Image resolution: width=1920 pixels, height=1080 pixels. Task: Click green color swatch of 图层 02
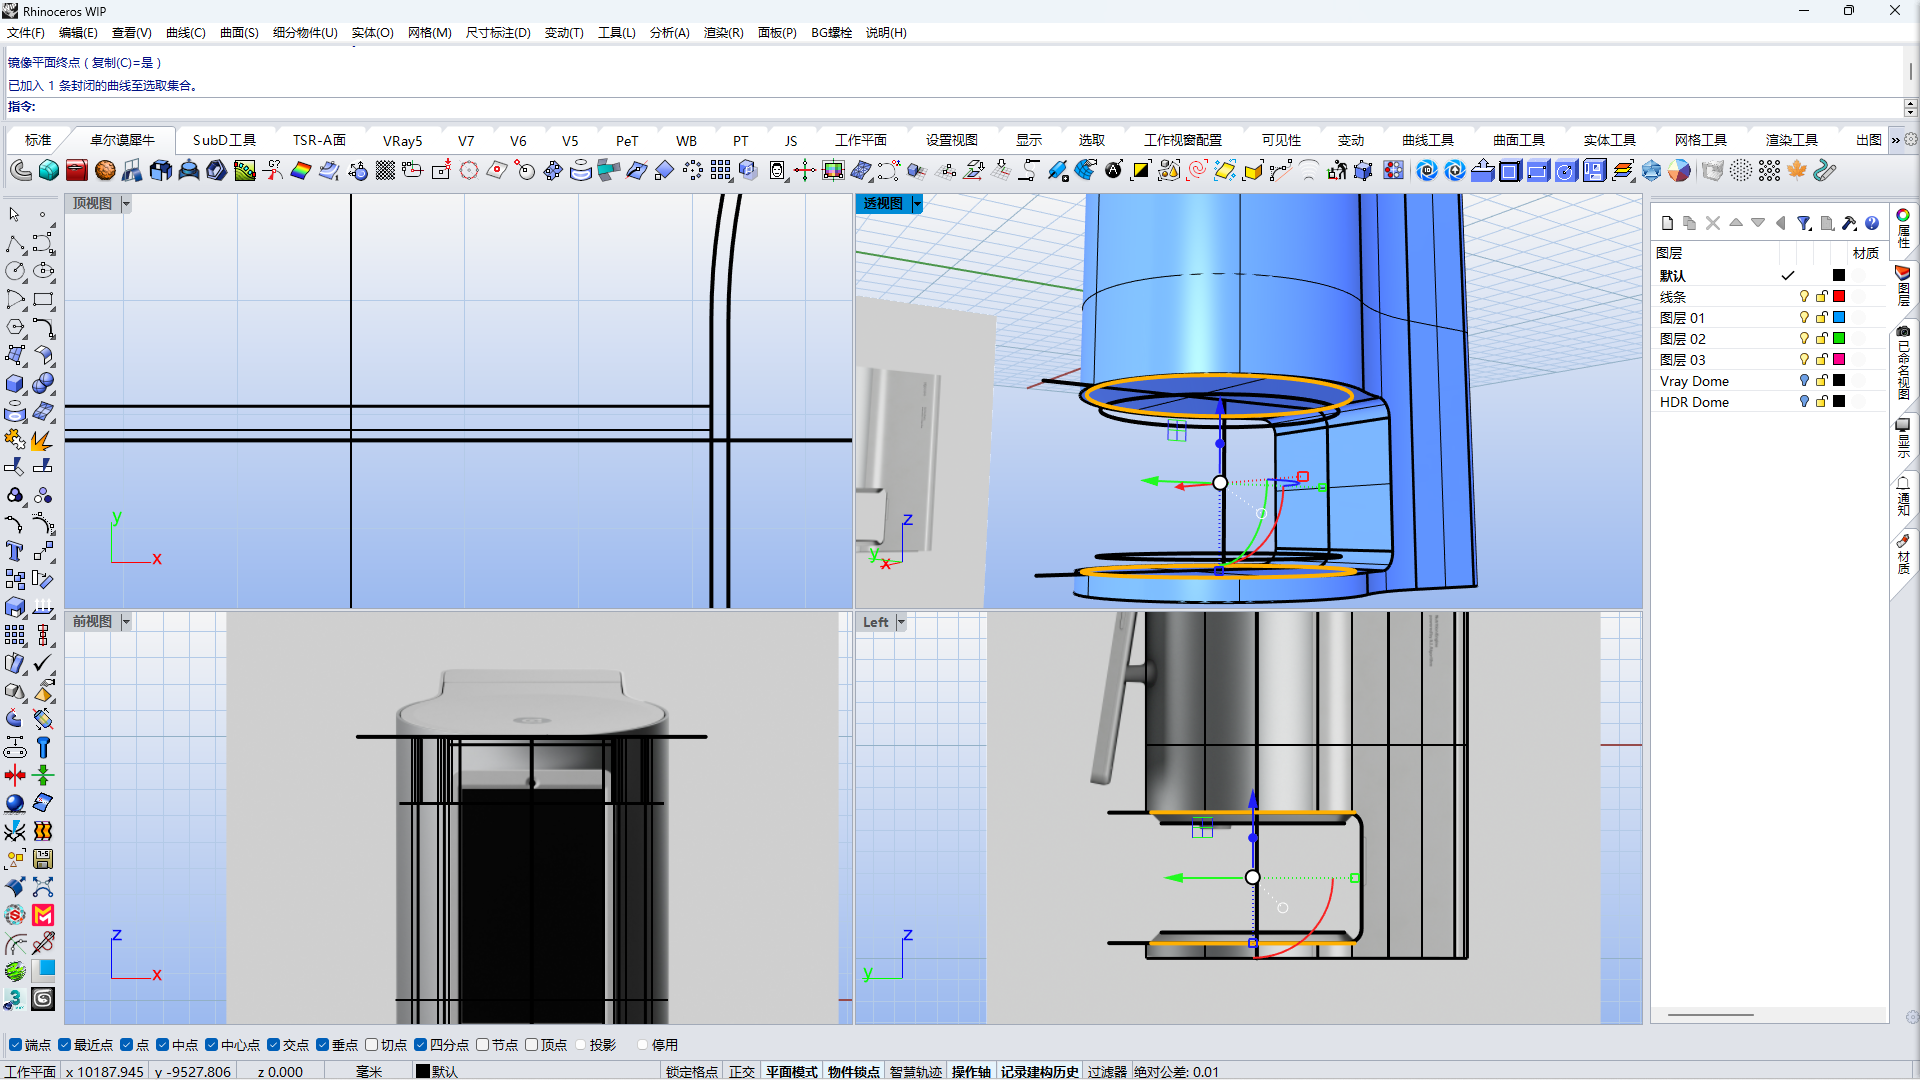pos(1839,338)
